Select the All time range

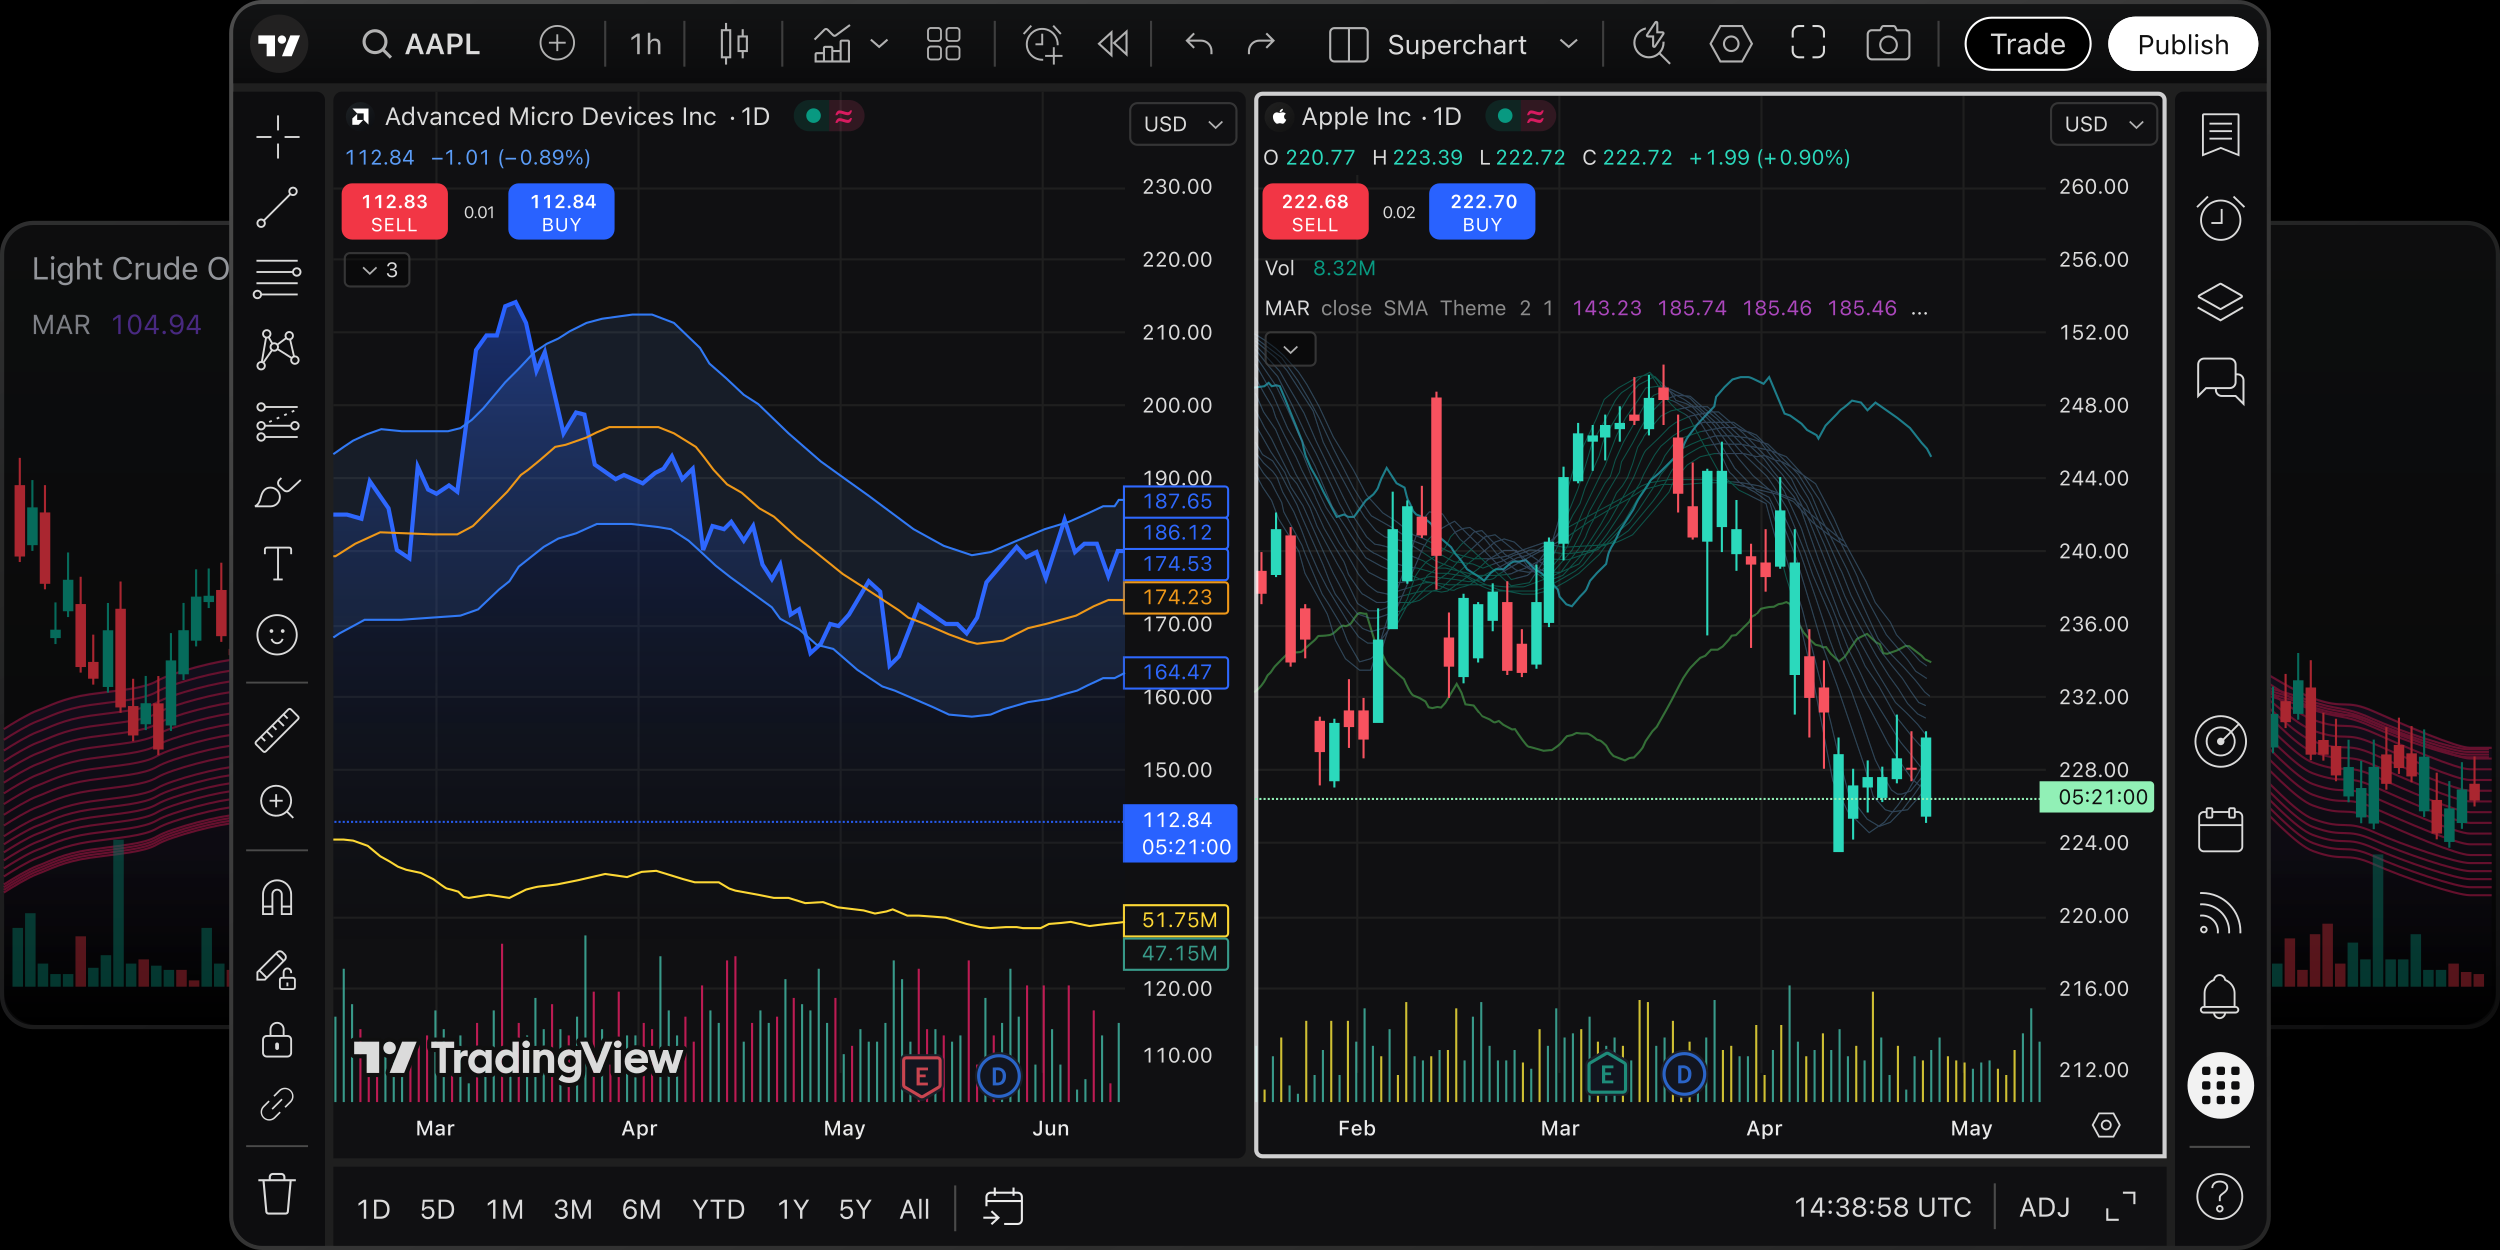point(914,1209)
